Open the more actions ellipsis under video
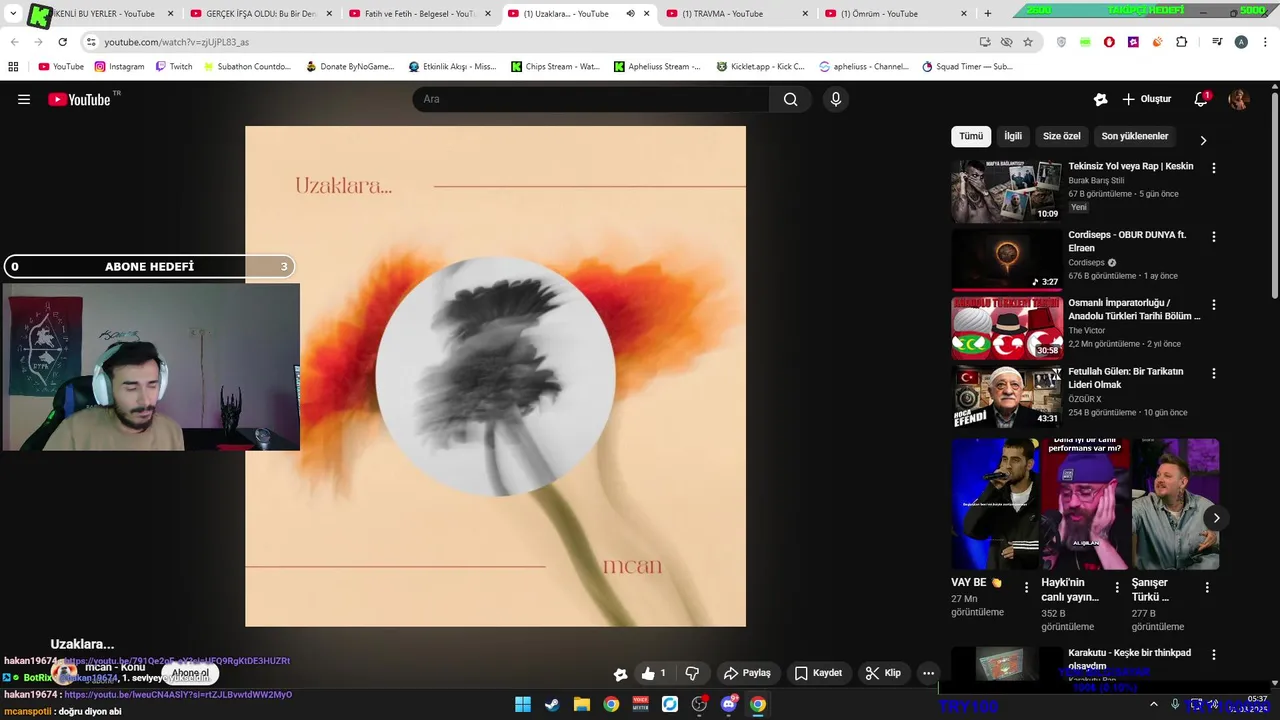 928,673
